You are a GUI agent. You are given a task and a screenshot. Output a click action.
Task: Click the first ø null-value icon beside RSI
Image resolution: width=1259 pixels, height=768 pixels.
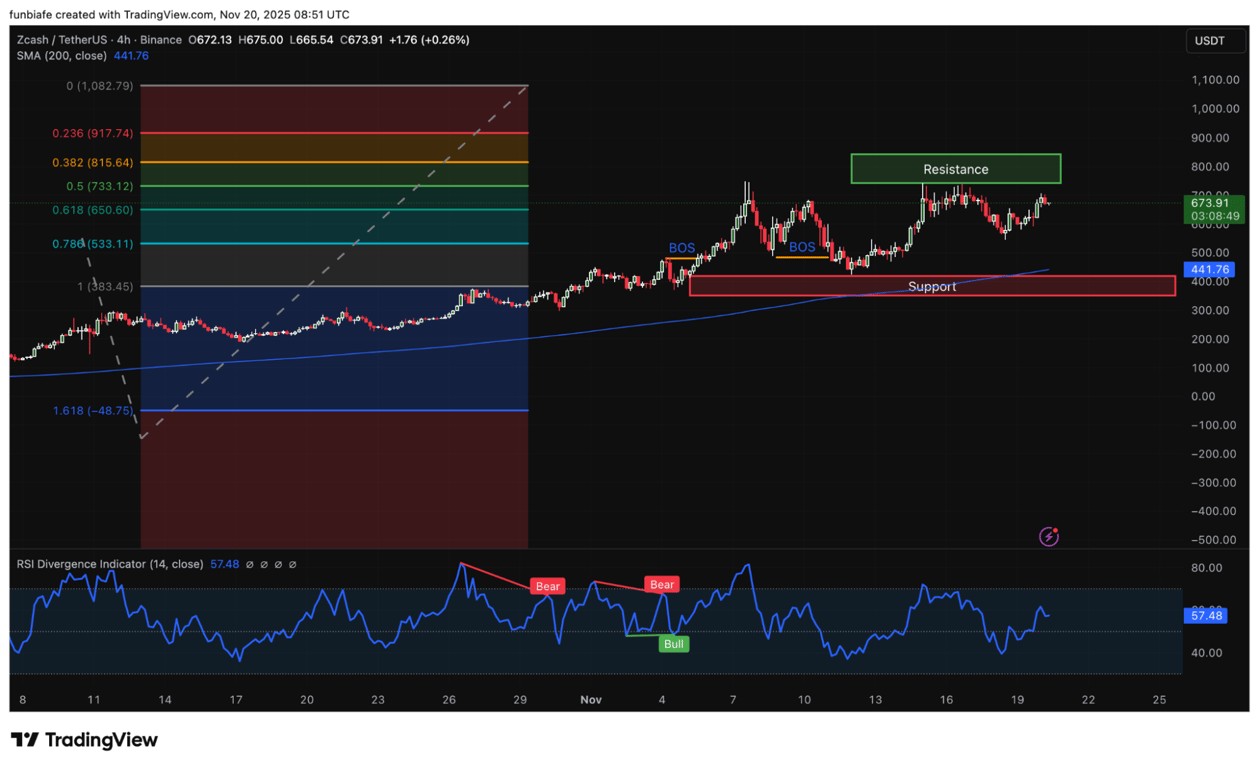click(x=249, y=564)
